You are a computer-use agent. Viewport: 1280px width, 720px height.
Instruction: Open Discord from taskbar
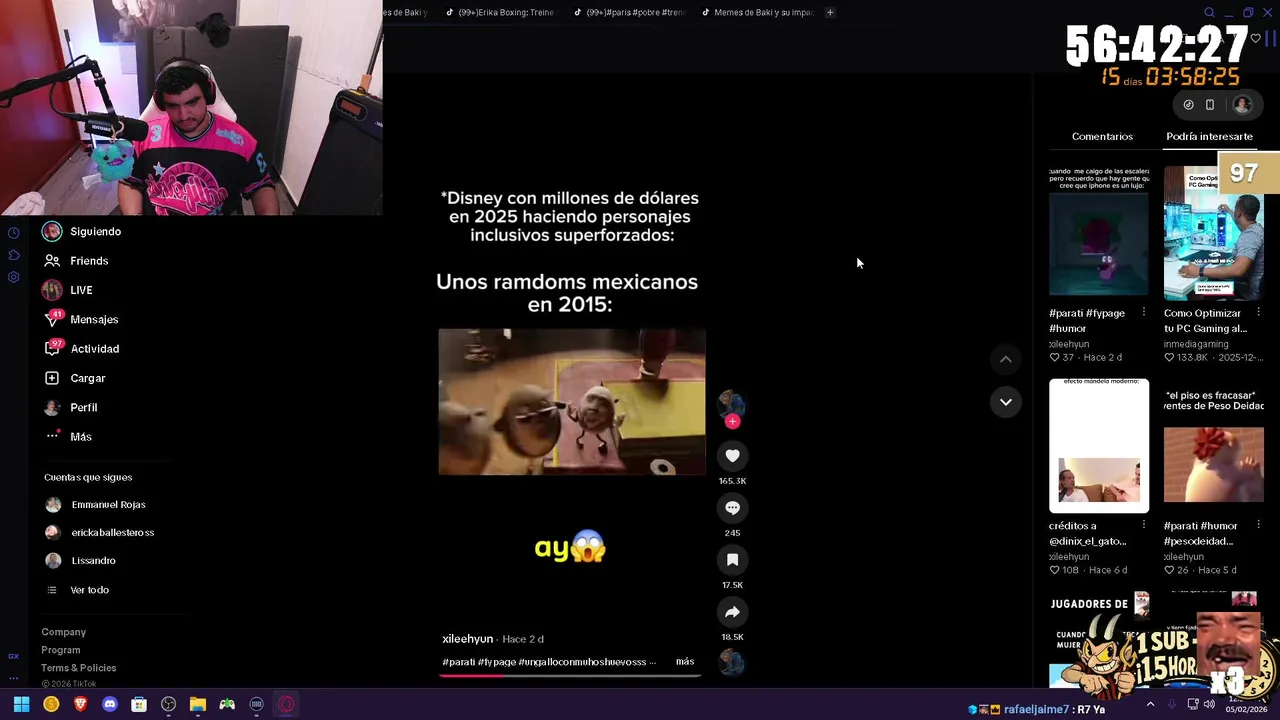point(110,704)
